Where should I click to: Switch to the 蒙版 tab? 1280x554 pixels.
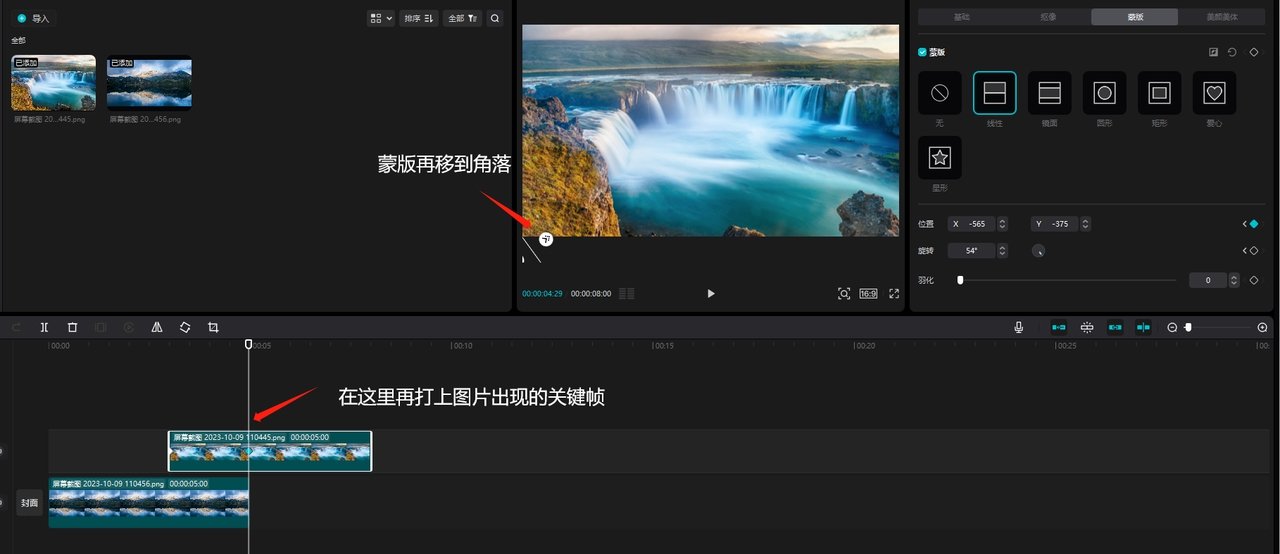[x=1134, y=17]
